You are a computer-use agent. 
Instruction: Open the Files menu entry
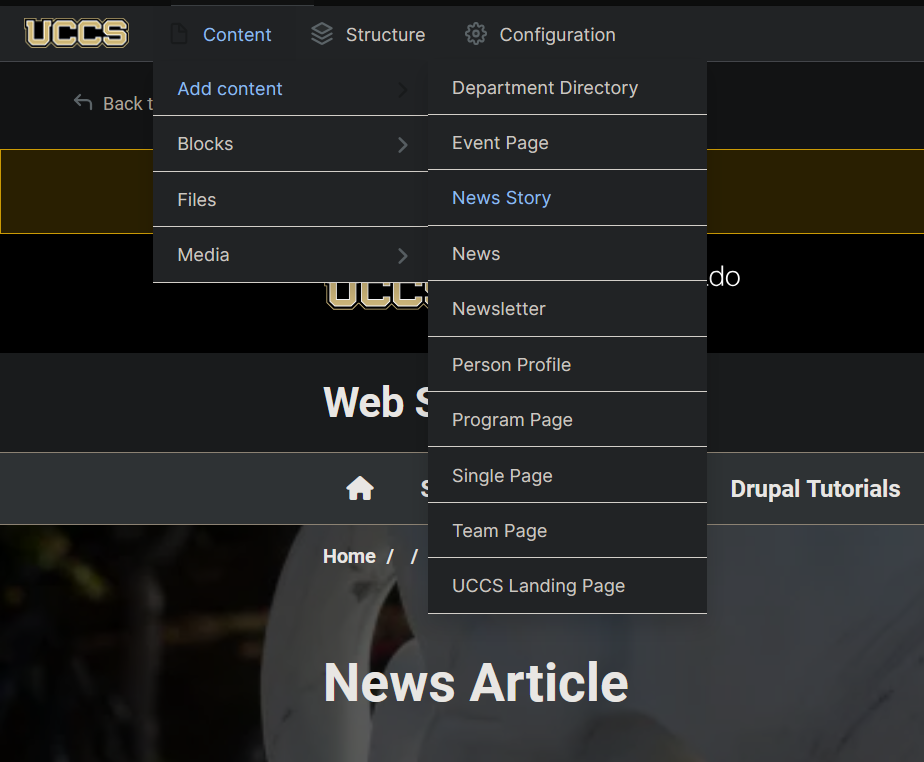tap(291, 200)
